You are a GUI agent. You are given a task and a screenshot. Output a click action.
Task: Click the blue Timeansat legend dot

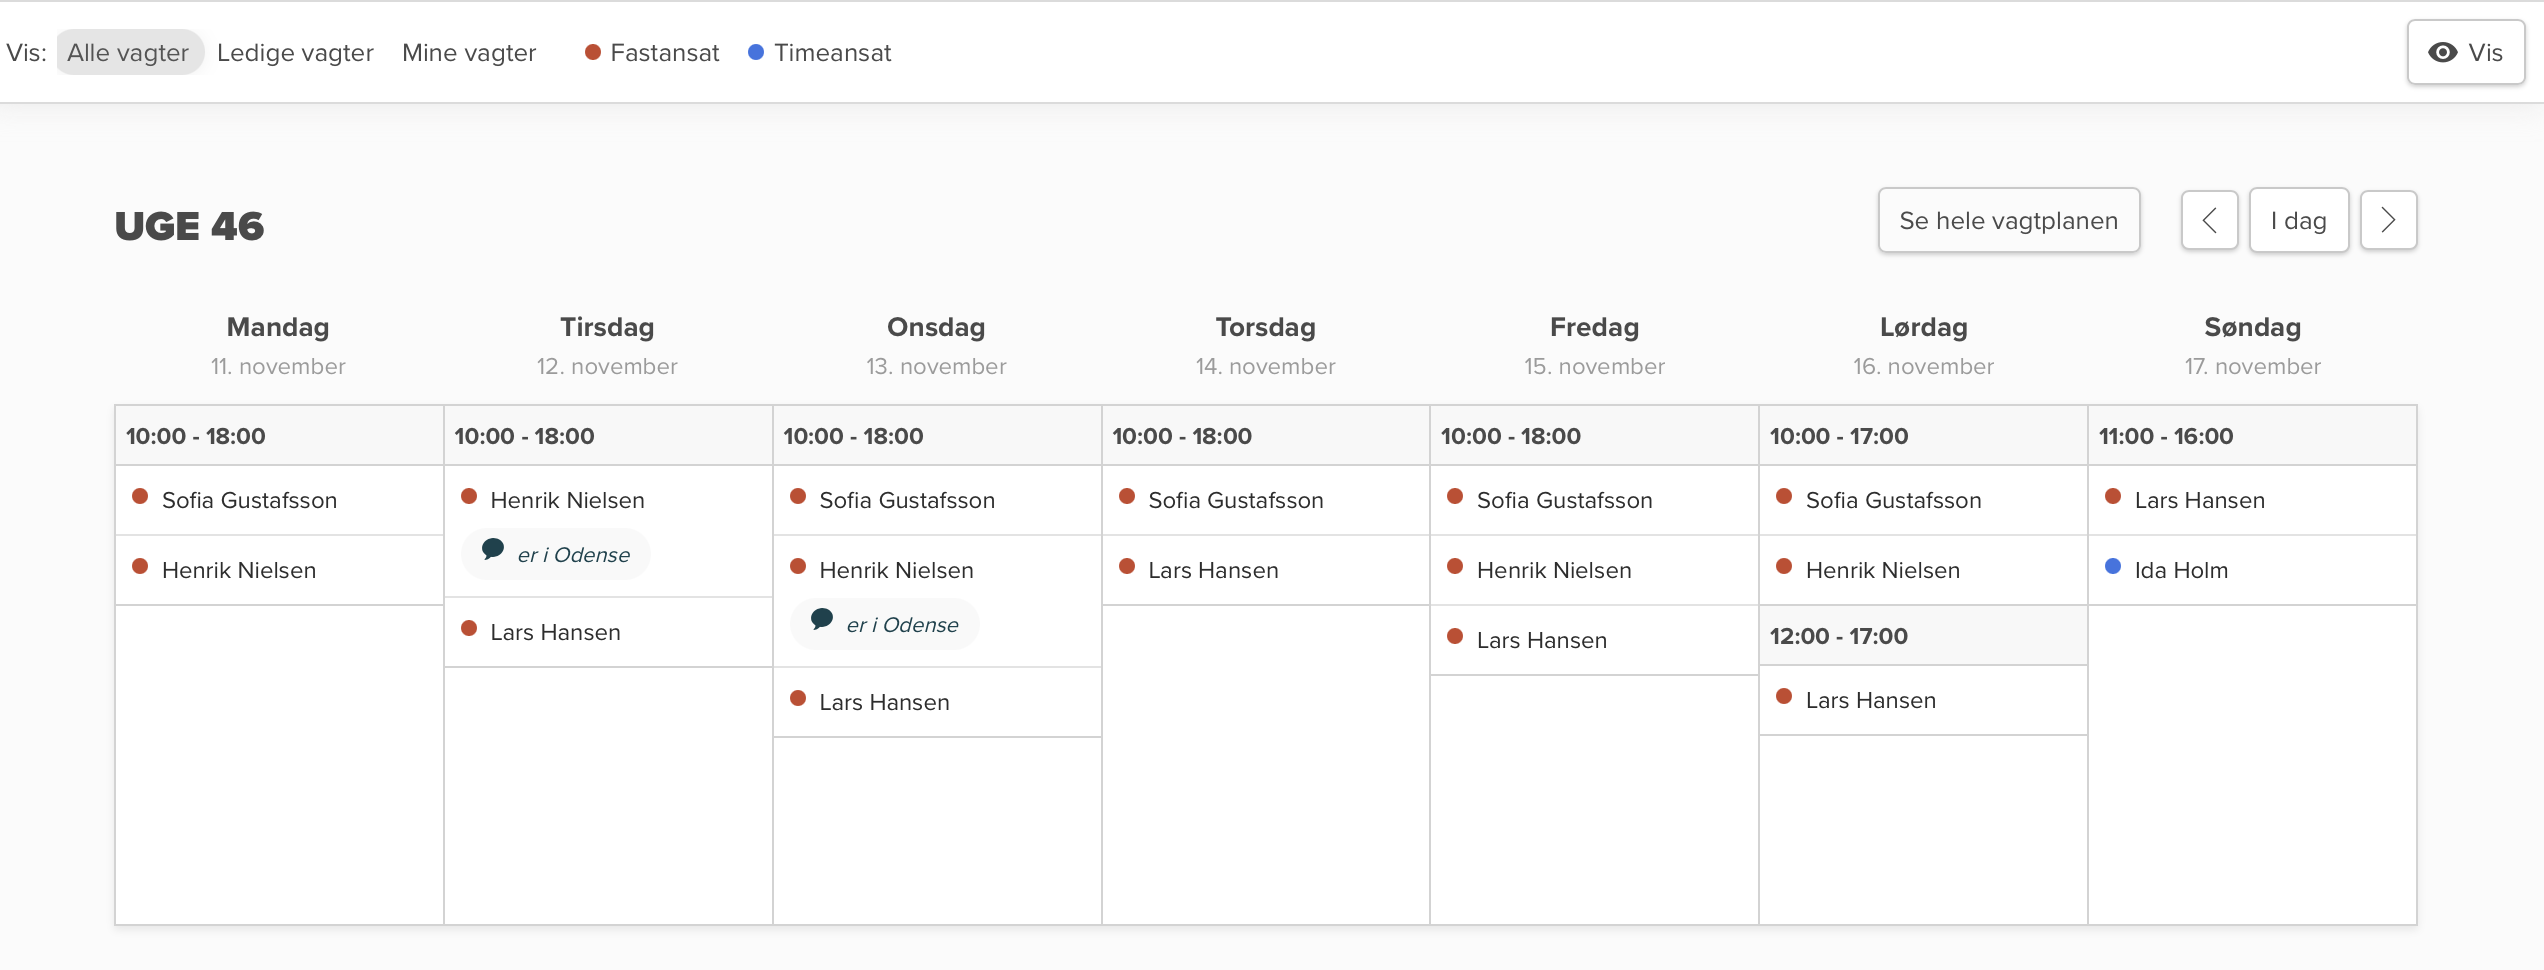[x=756, y=52]
